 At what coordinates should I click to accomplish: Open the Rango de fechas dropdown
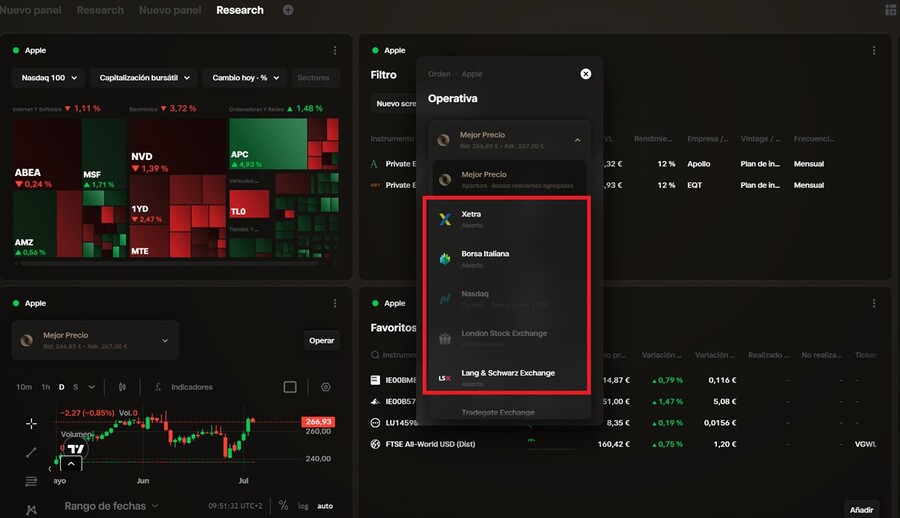coord(111,506)
